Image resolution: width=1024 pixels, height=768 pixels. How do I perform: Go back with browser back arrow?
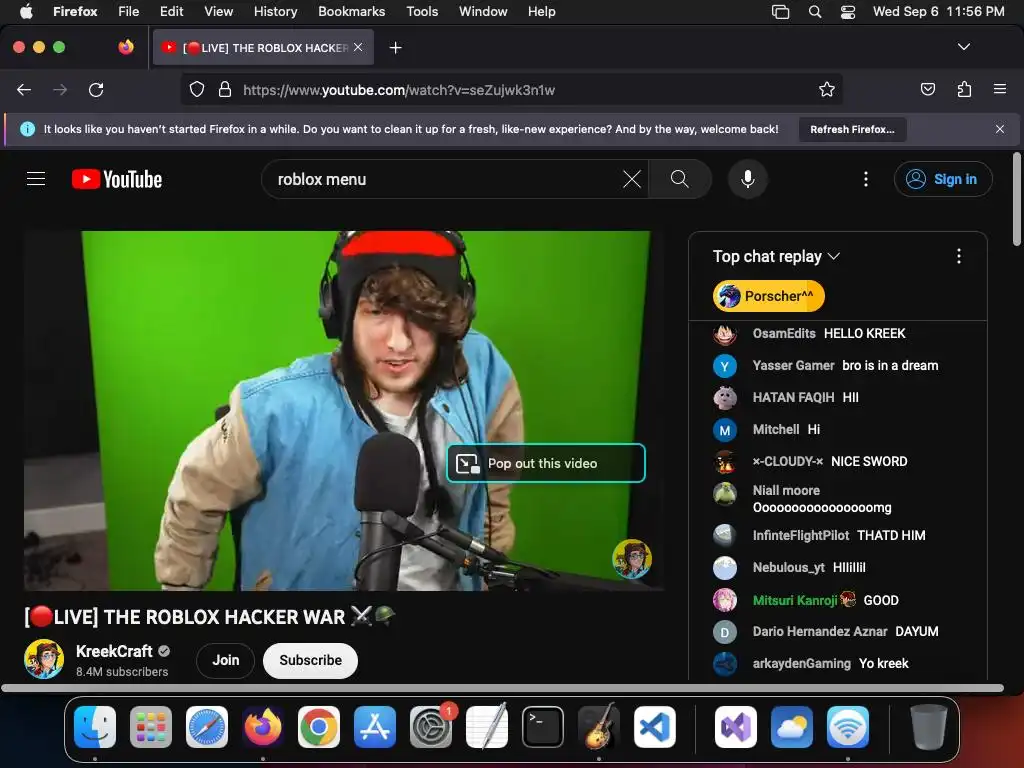(x=24, y=89)
